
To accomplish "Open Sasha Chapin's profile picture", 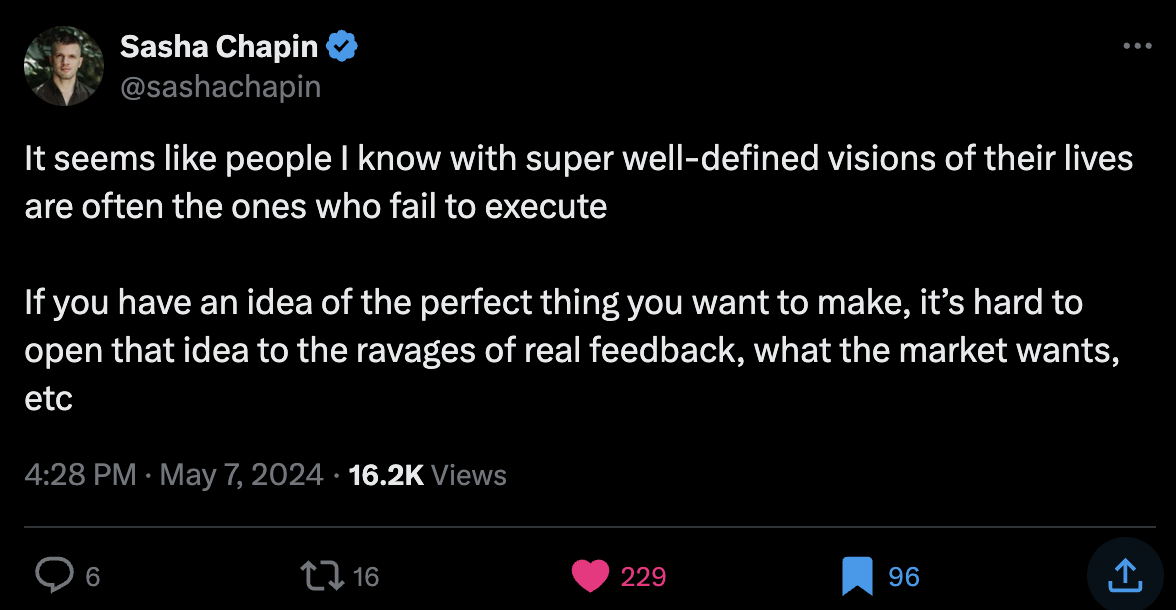I will click(64, 66).
